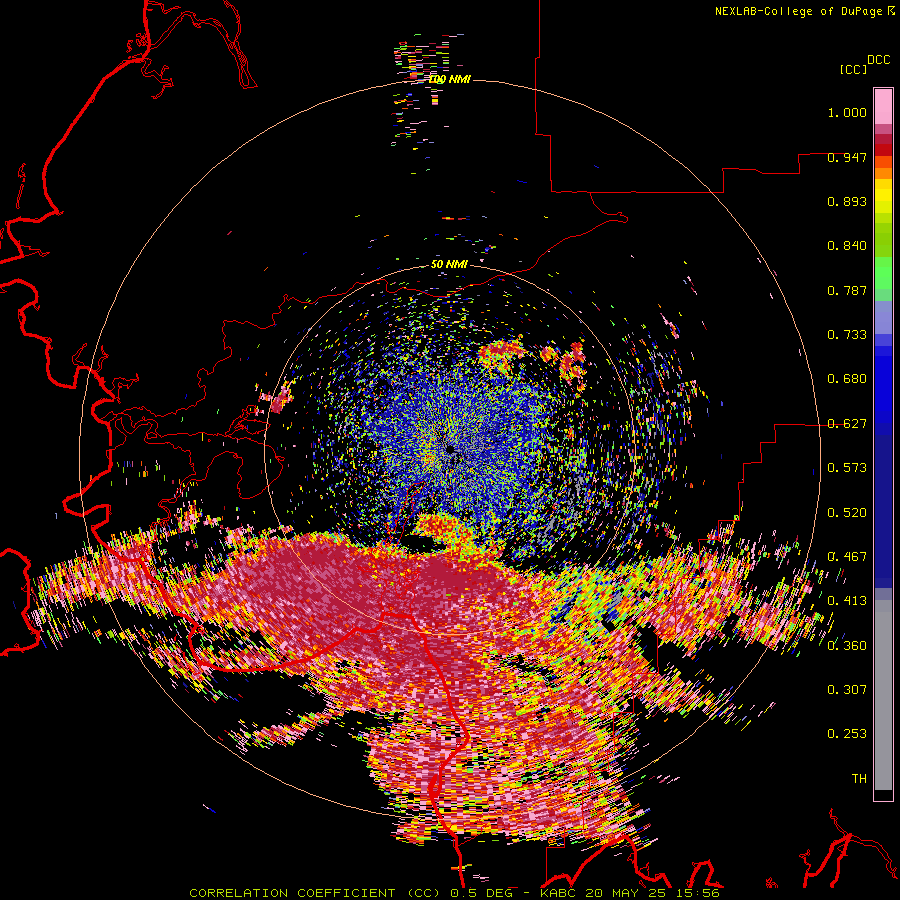This screenshot has height=900, width=900.
Task: Pick the gray color bar segment
Action: pyautogui.click(x=883, y=695)
